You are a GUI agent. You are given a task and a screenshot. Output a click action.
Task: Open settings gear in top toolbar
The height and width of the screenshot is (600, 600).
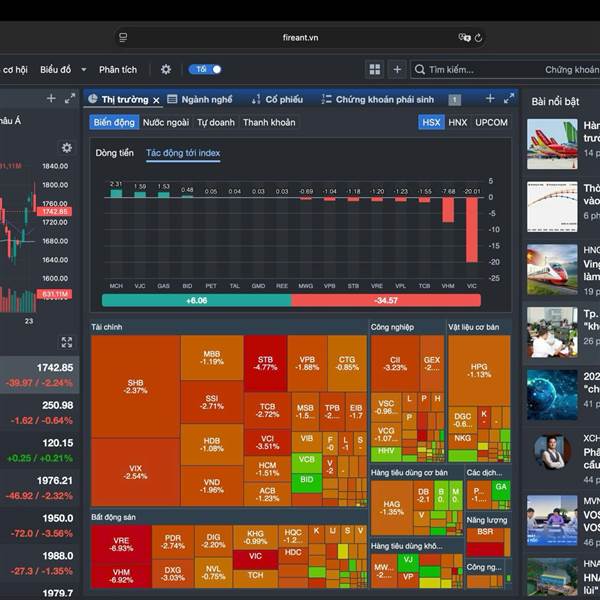coord(166,69)
